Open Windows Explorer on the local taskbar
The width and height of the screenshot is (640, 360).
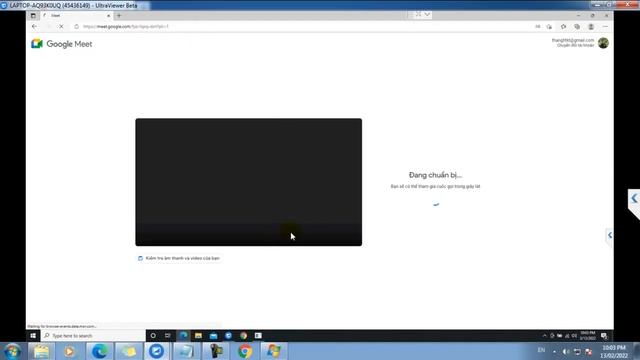coord(41,351)
